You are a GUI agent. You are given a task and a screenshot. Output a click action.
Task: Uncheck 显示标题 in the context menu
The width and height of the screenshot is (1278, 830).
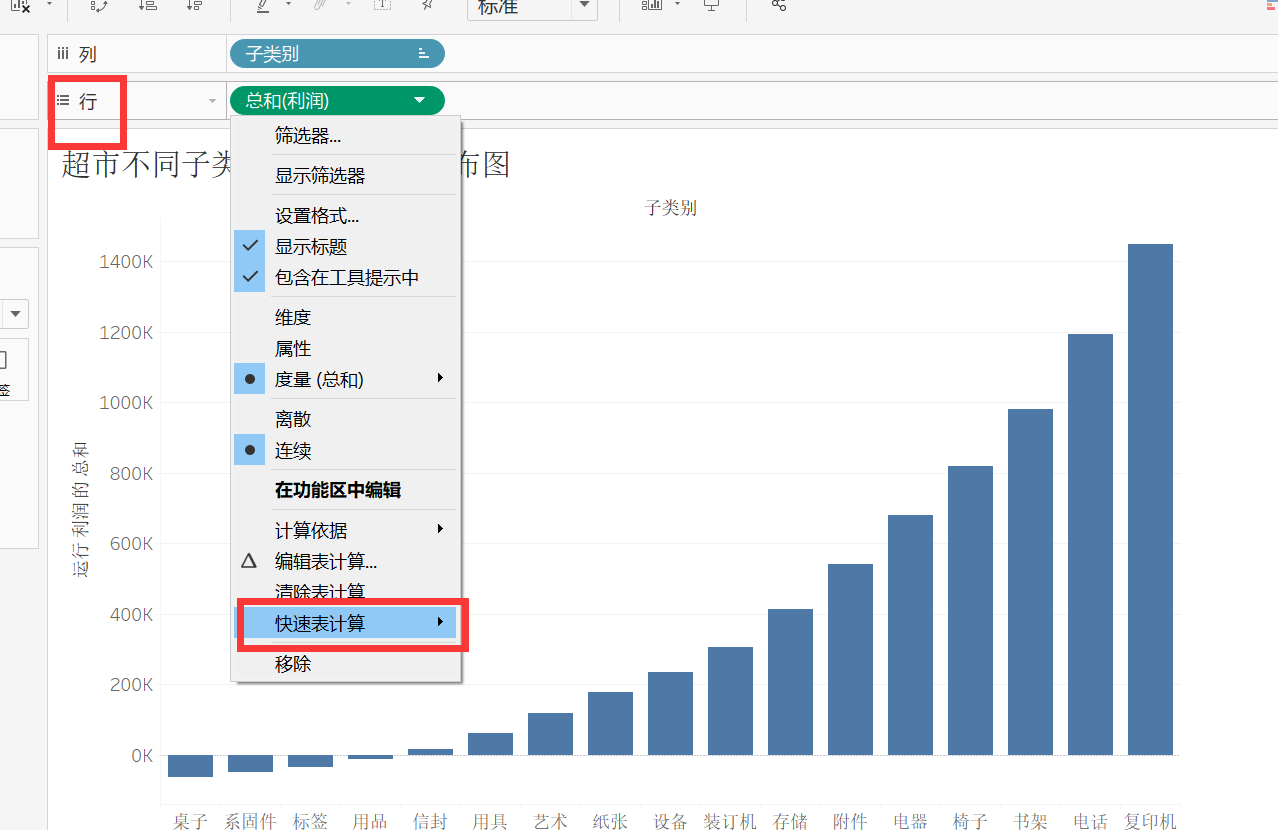346,246
